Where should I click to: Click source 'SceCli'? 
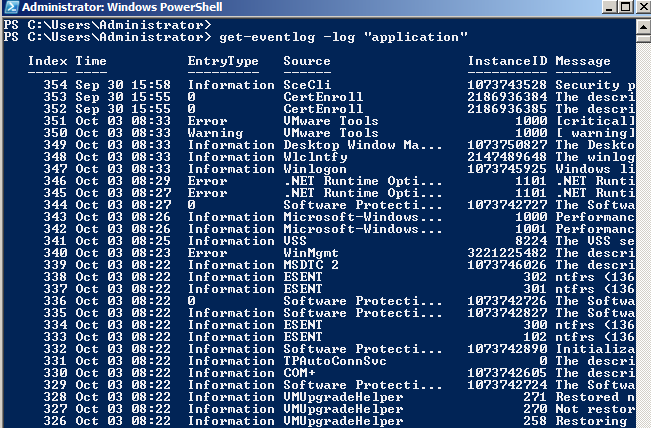[307, 85]
